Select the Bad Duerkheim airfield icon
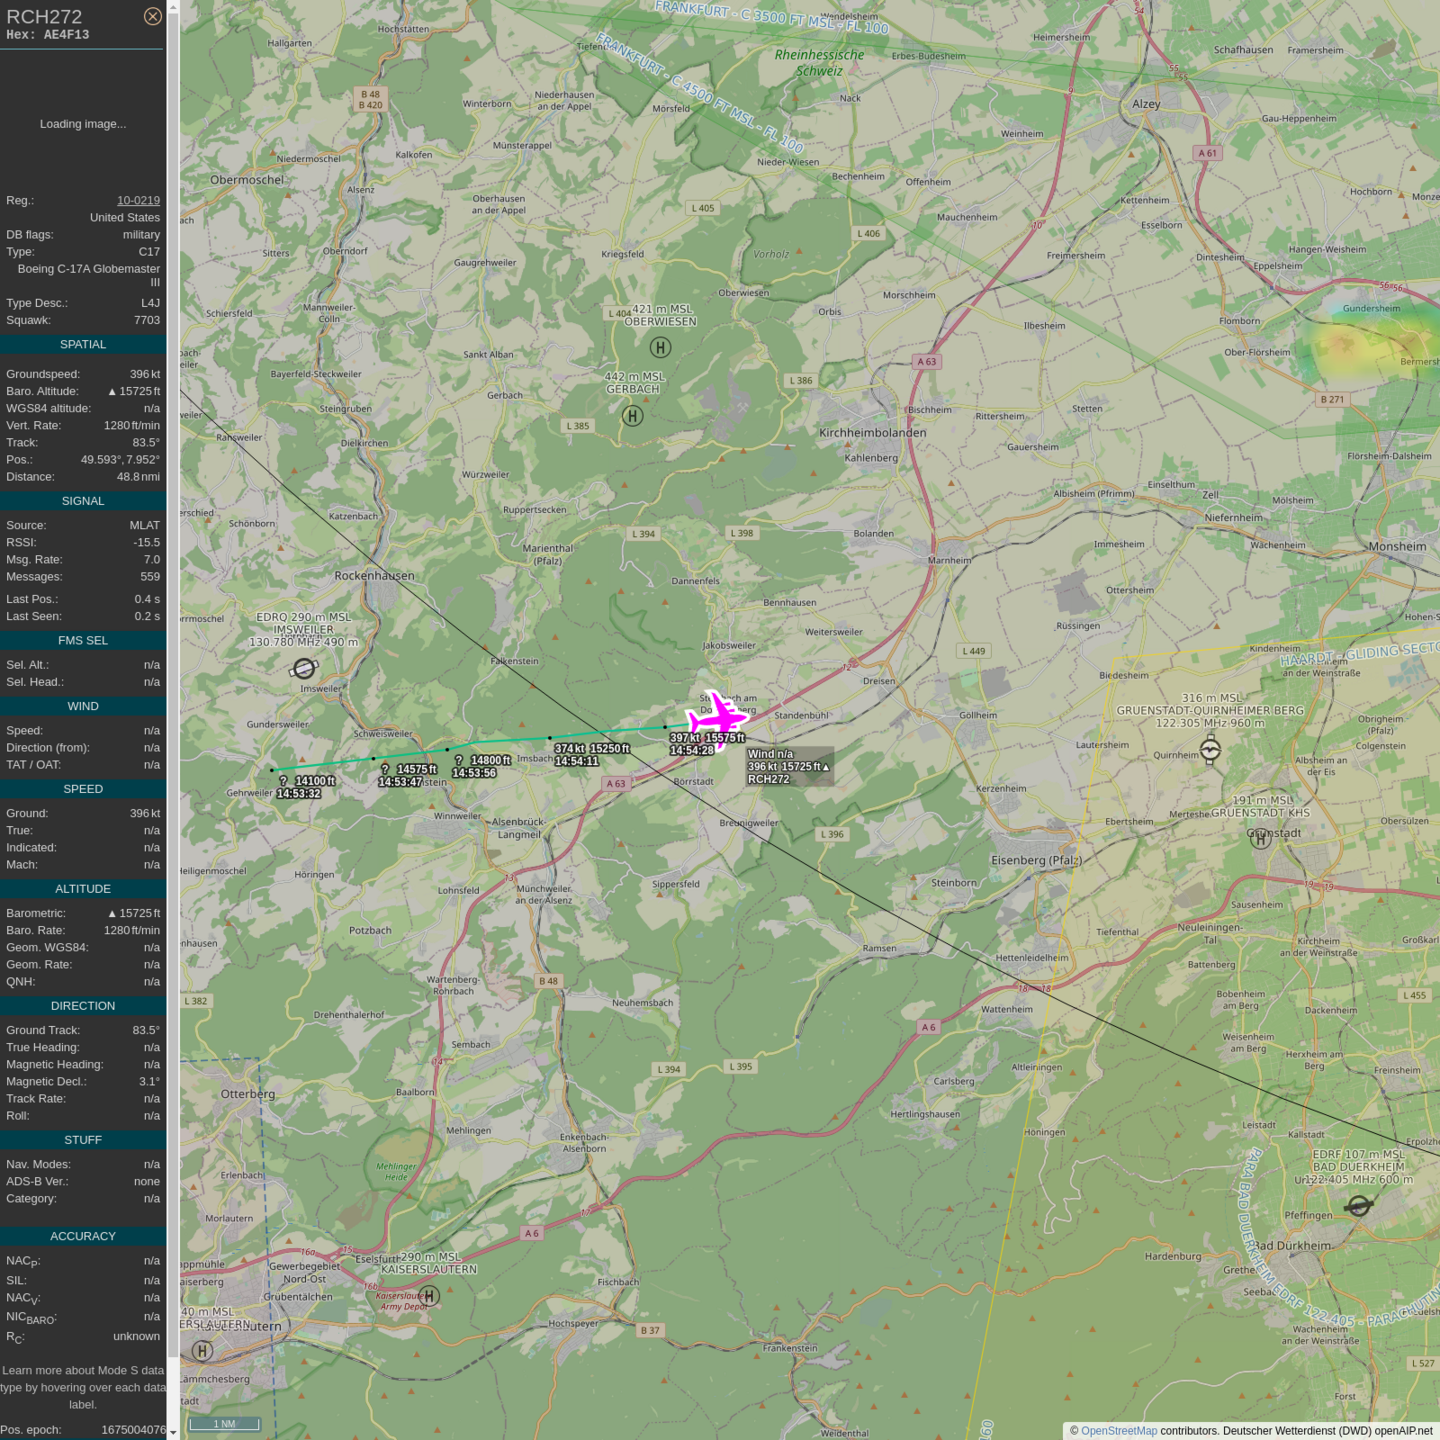This screenshot has width=1440, height=1440. [1358, 1206]
